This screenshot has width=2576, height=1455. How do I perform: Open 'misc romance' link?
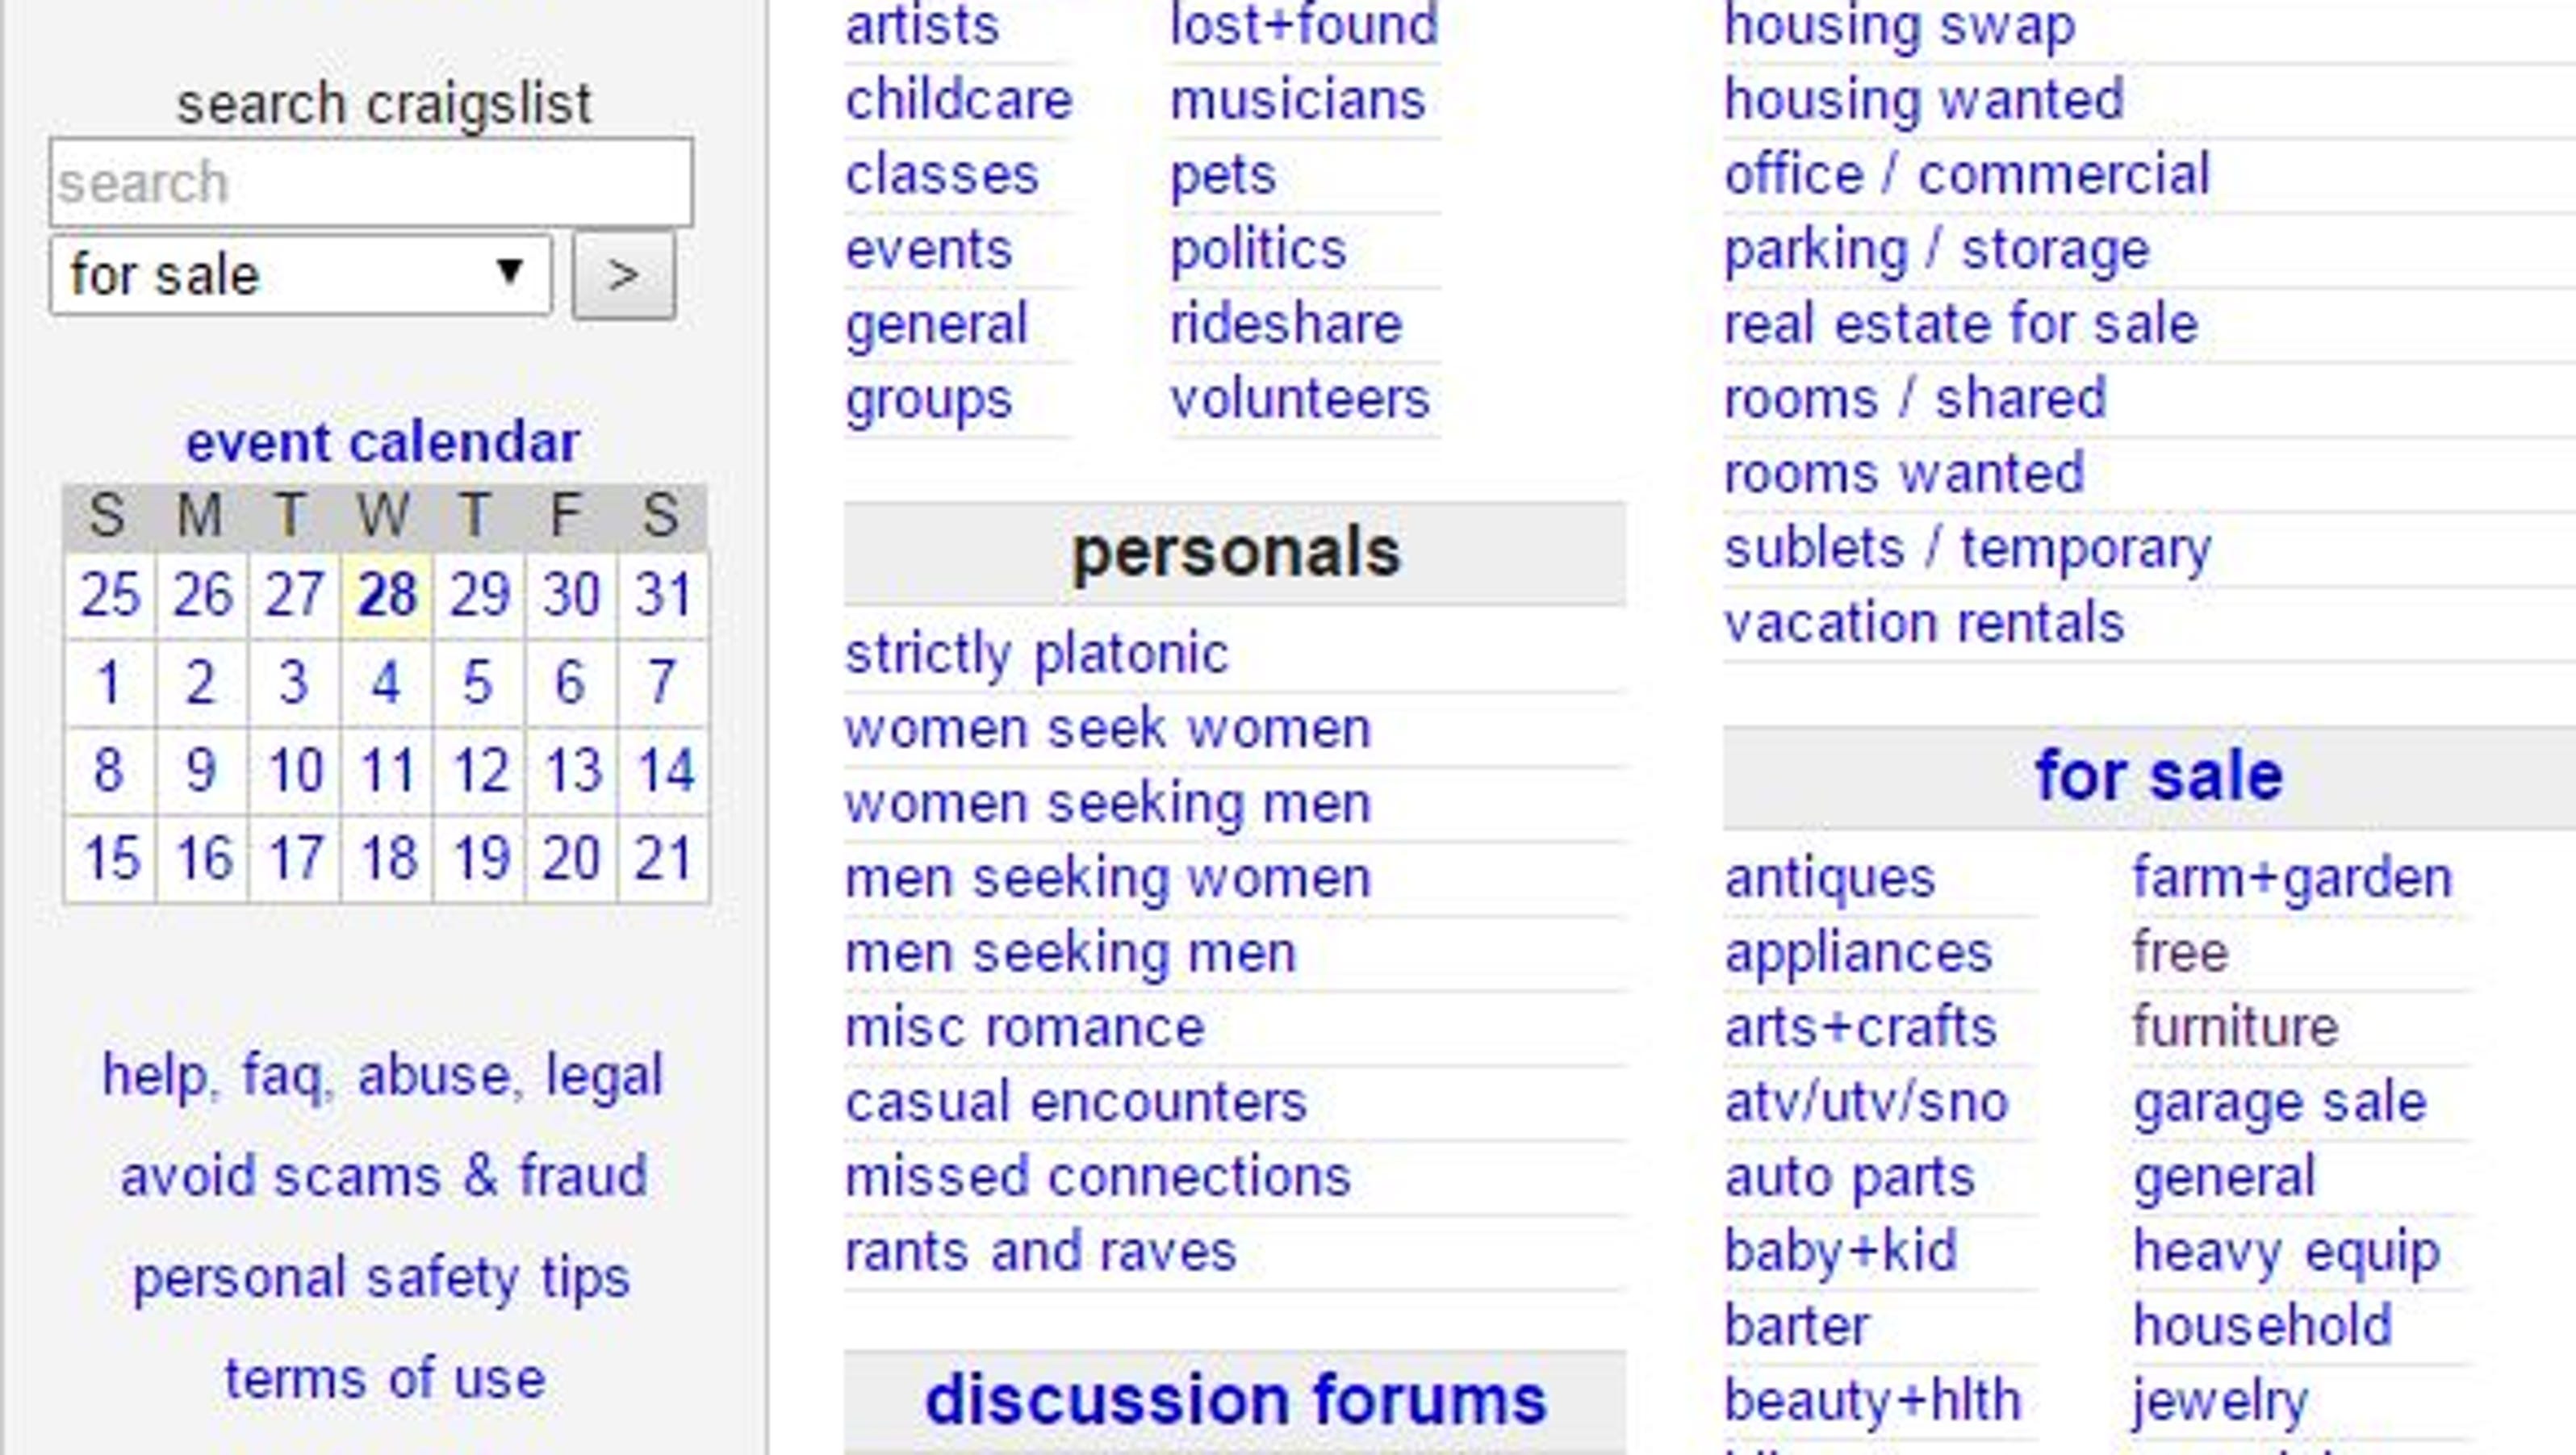1025,1028
